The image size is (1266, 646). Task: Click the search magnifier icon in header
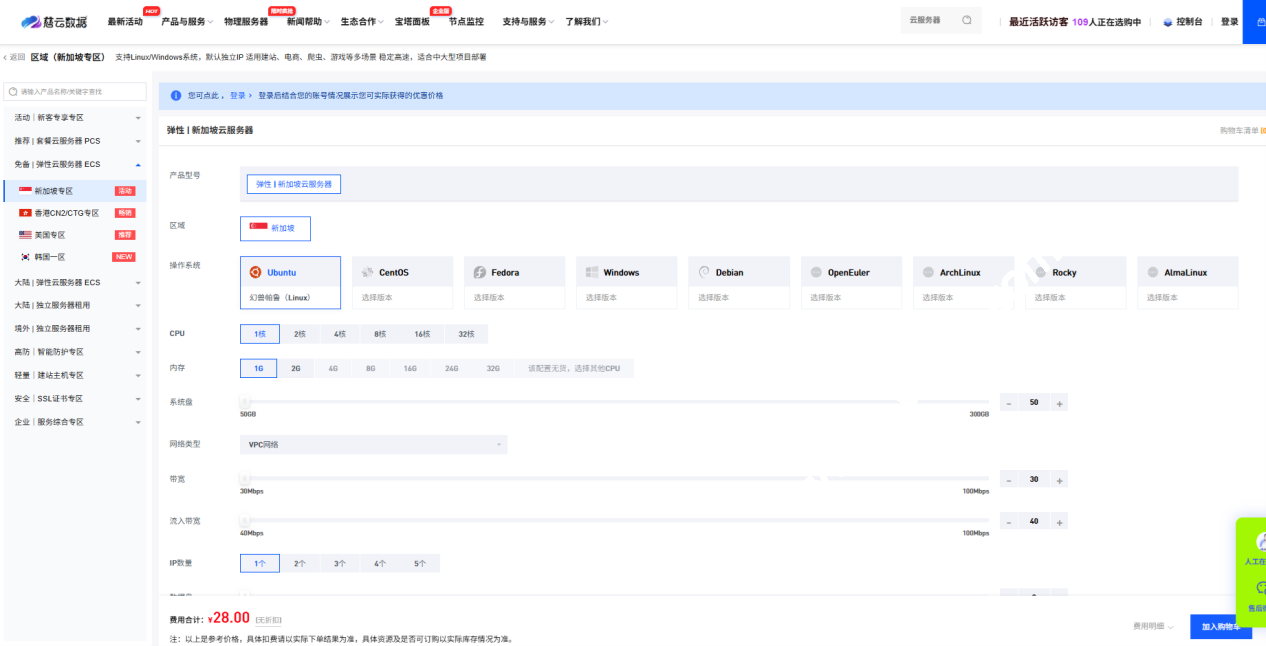click(966, 20)
